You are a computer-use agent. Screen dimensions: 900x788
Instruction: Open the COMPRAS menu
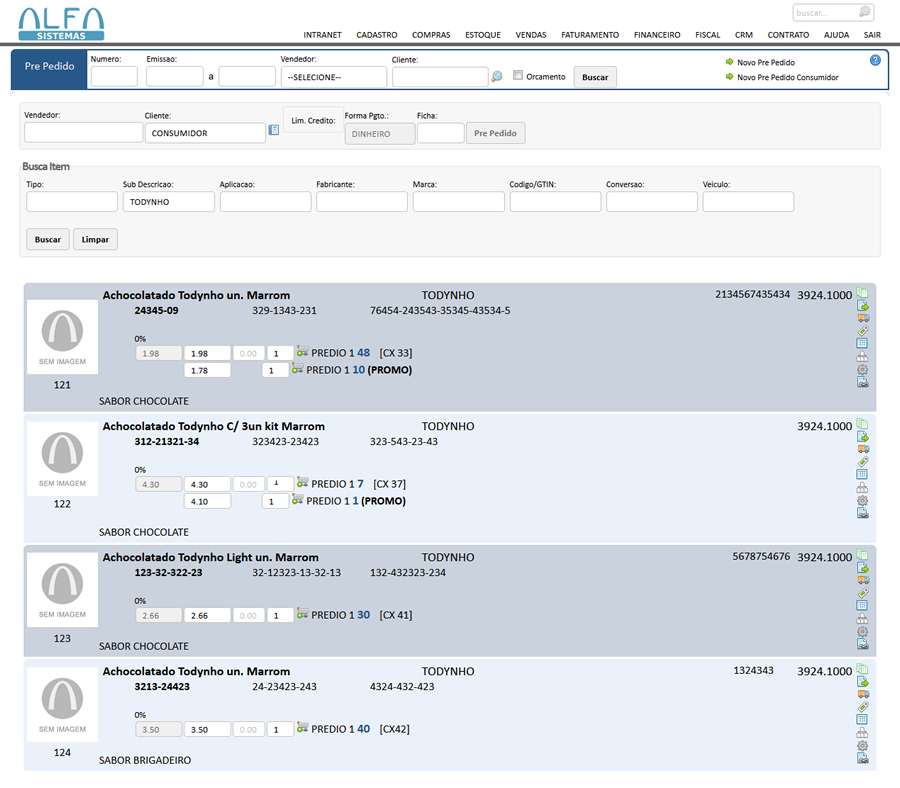pos(431,35)
